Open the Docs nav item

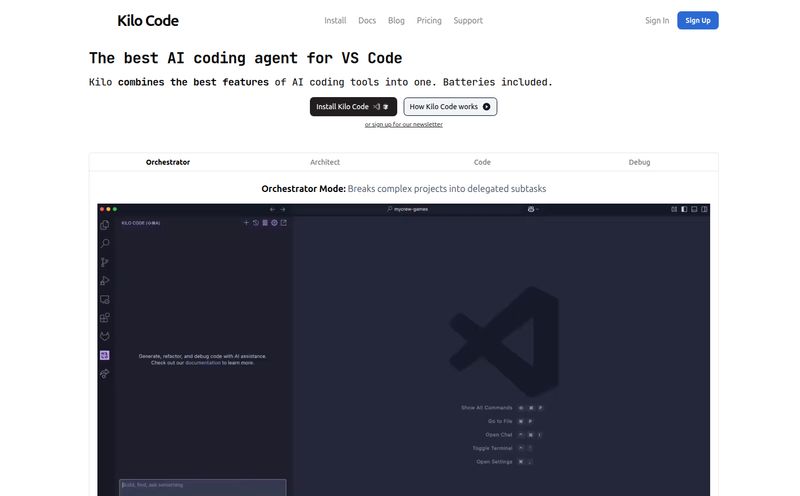[367, 20]
